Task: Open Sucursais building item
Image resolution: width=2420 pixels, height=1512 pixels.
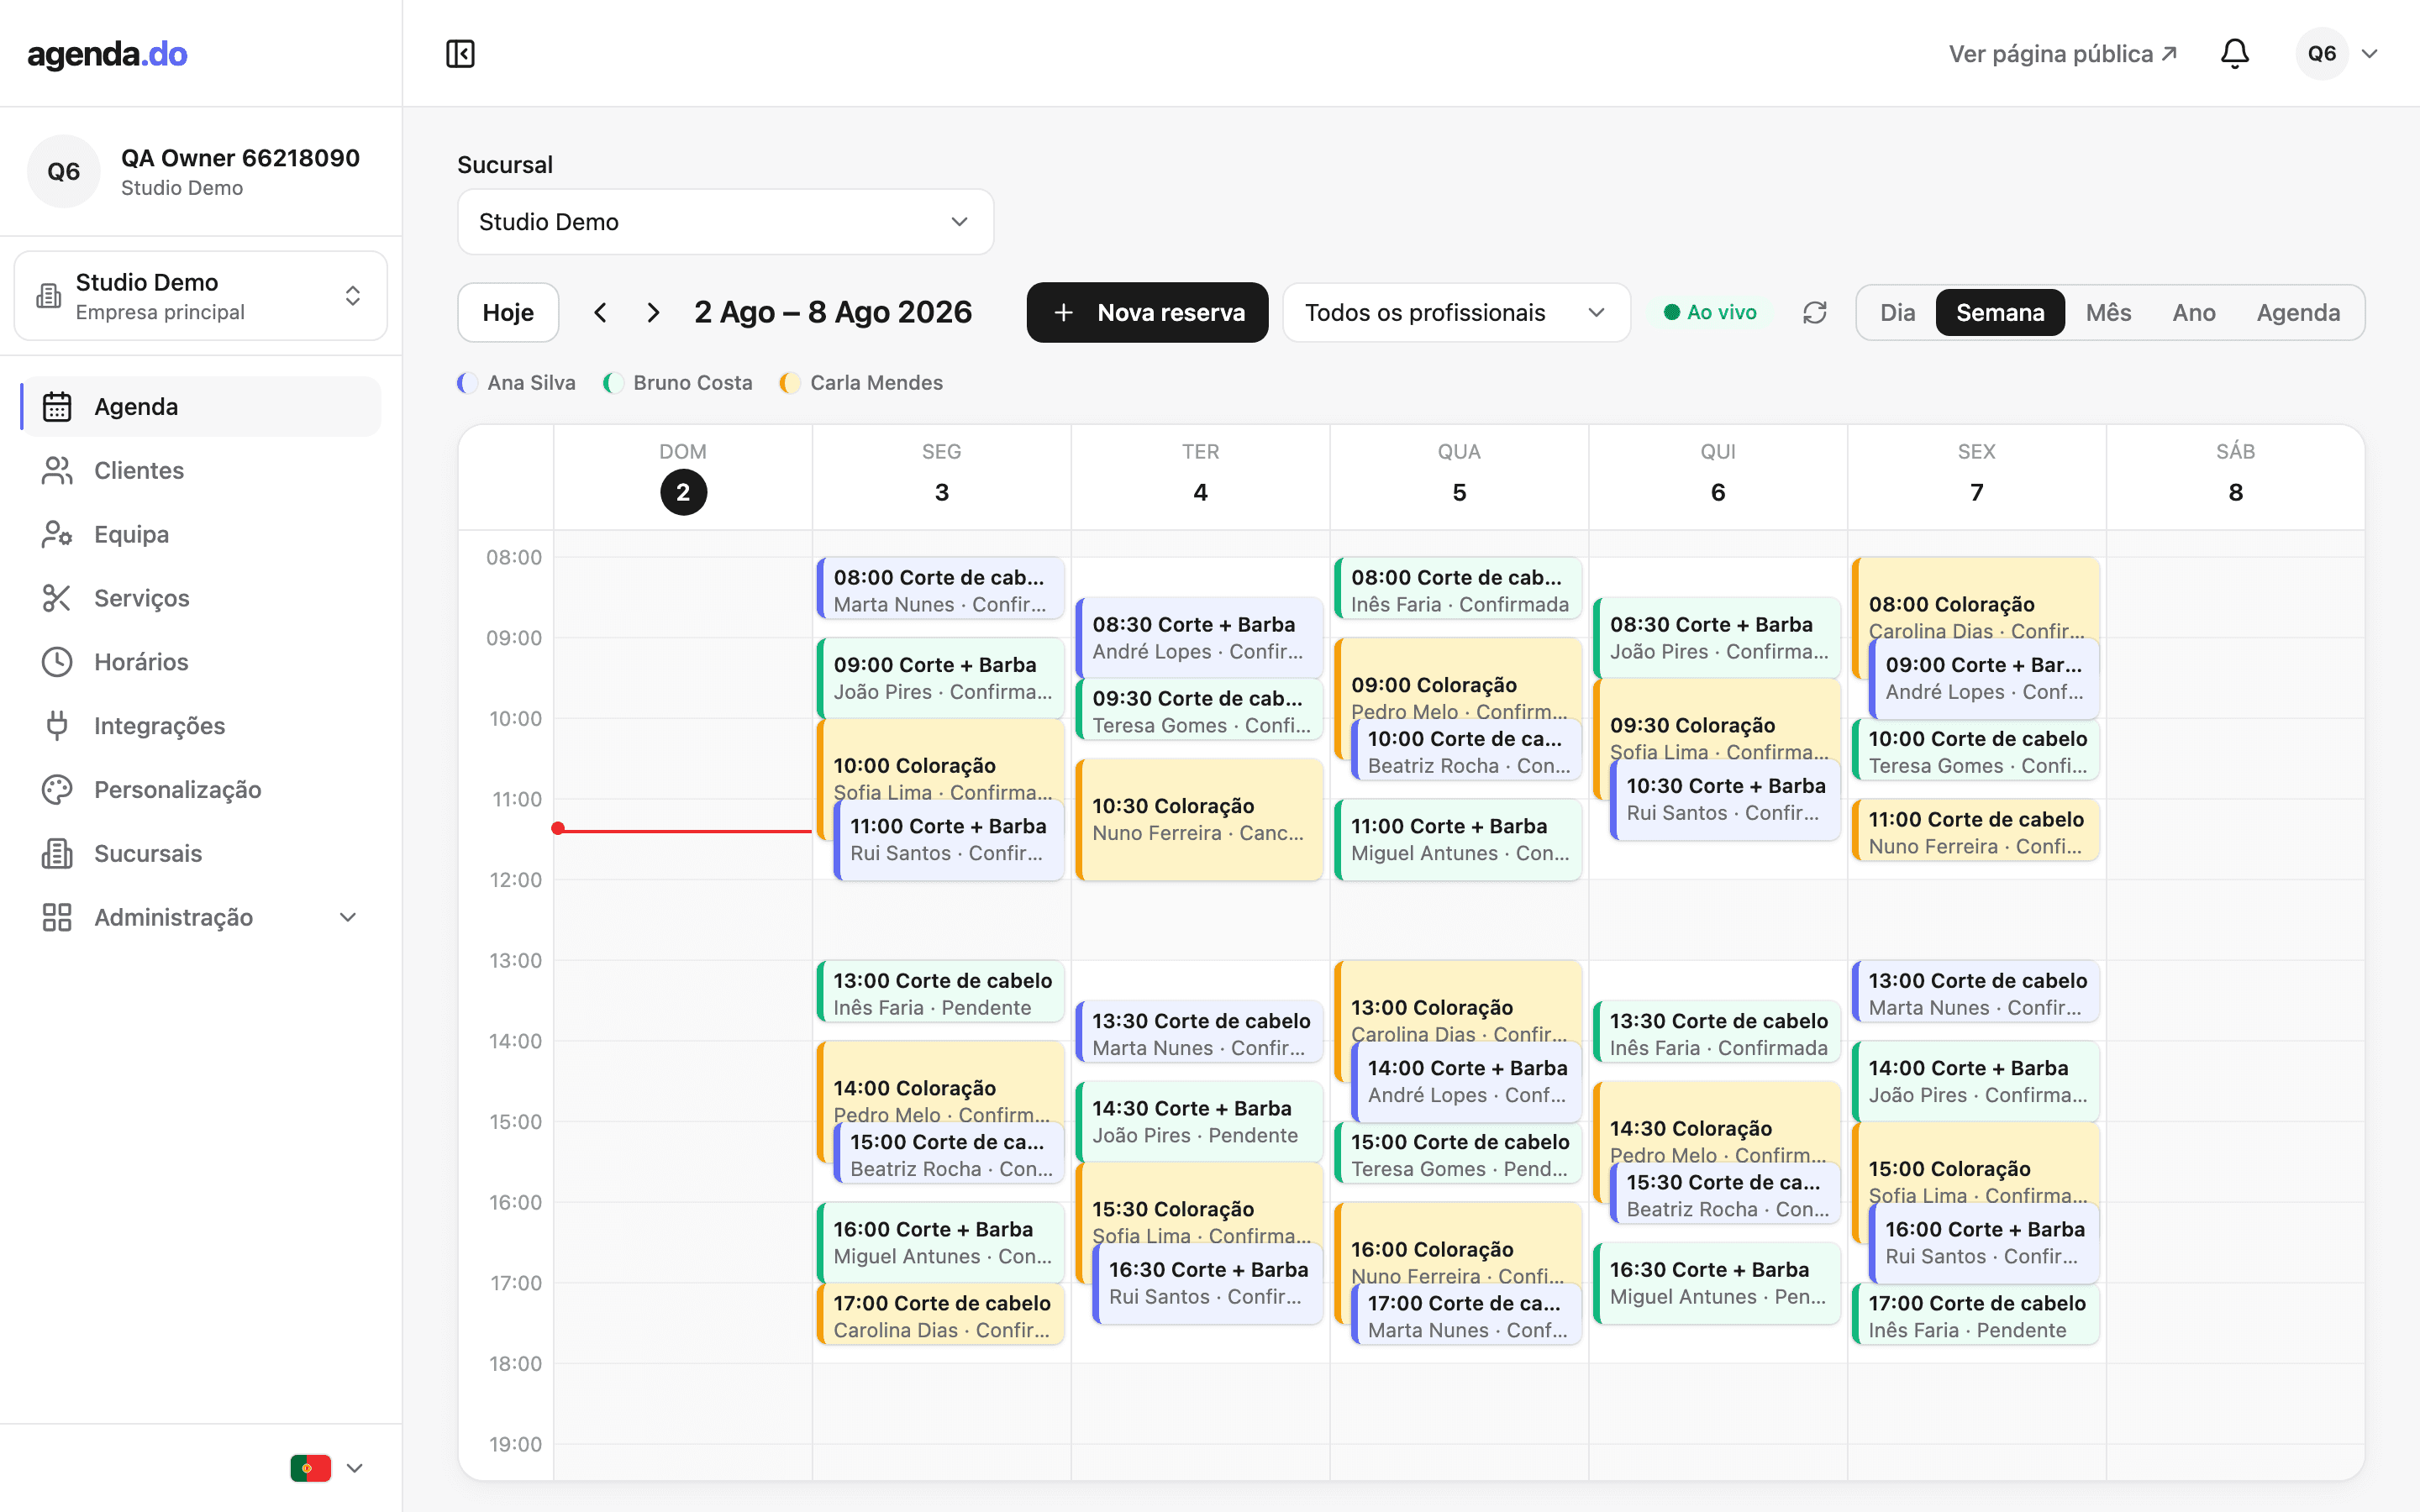Action: 201,854
